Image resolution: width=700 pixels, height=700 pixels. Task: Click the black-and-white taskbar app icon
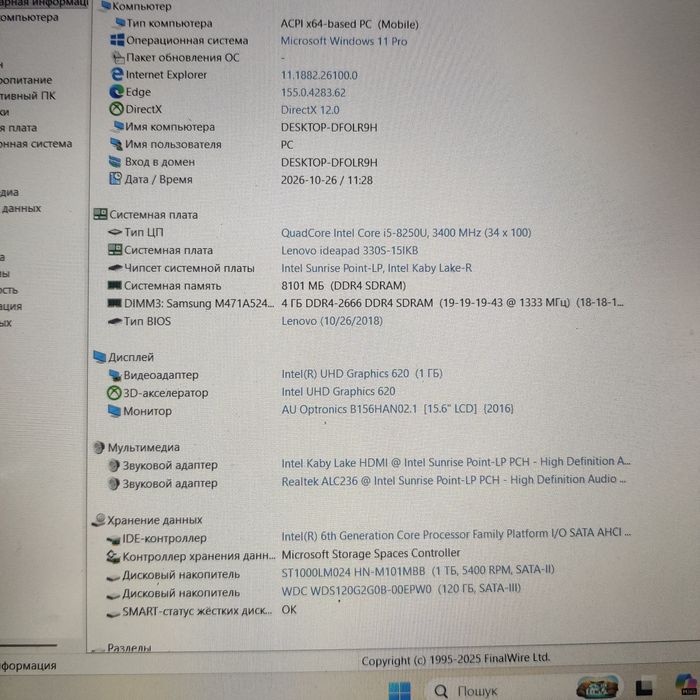click(643, 688)
